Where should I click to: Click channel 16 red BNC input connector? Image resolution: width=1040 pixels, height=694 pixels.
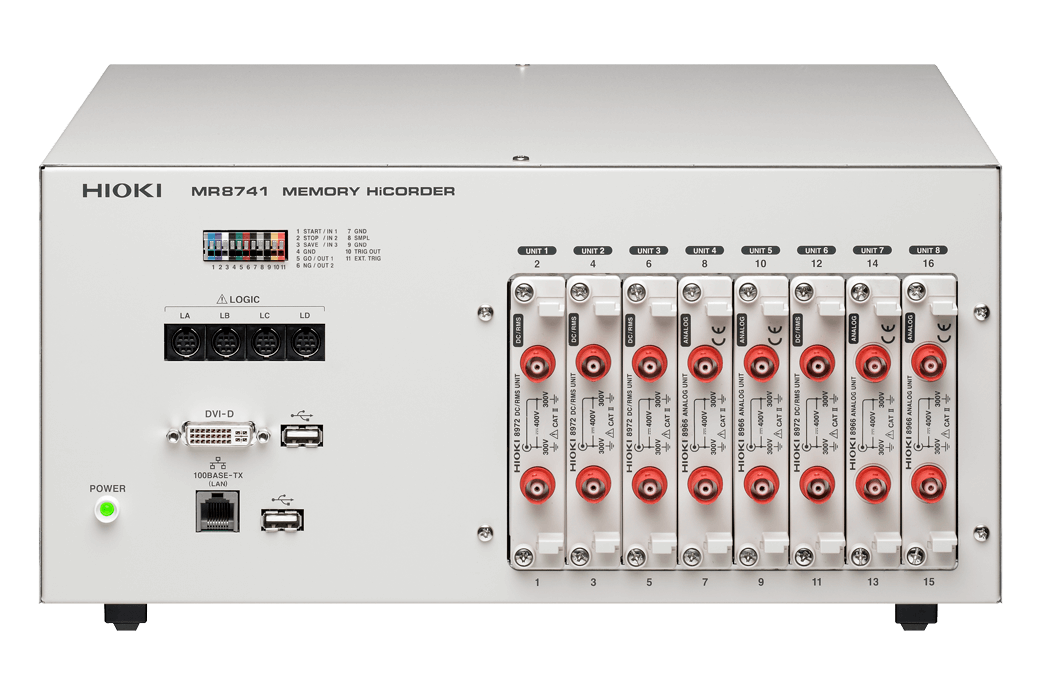coord(928,362)
